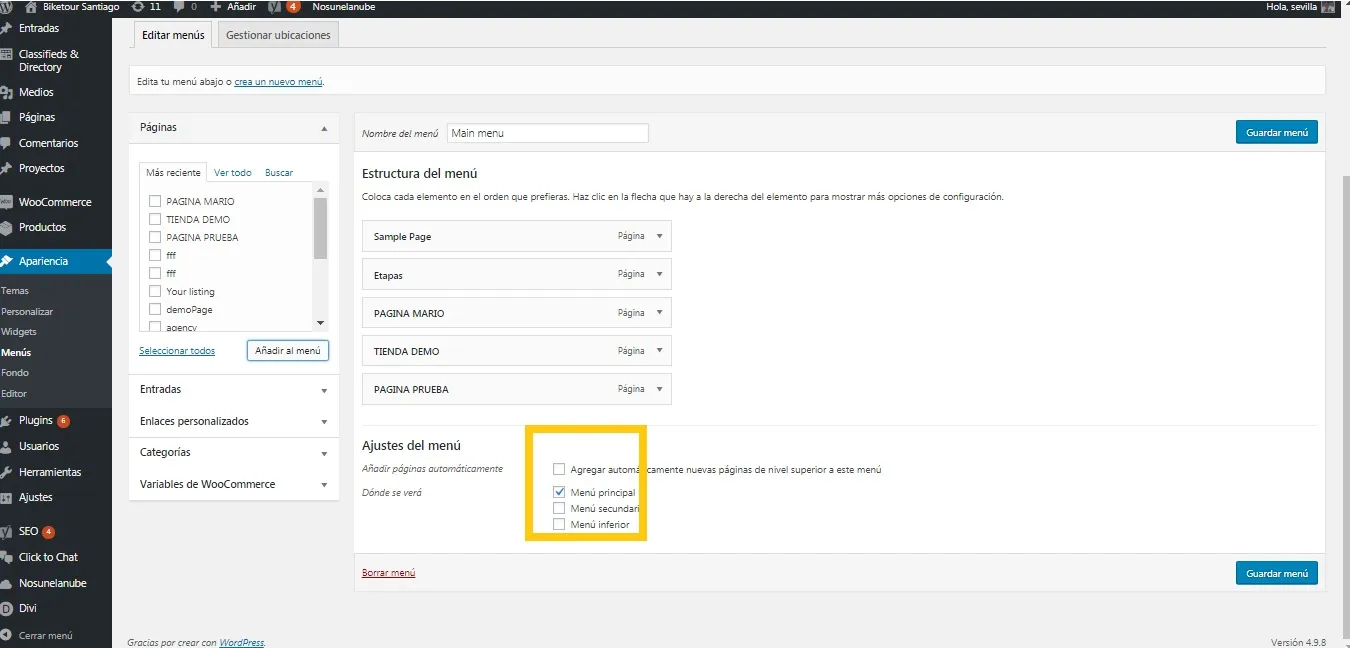Uncheck the Menú principal location checkbox
This screenshot has height=648, width=1350.
559,492
